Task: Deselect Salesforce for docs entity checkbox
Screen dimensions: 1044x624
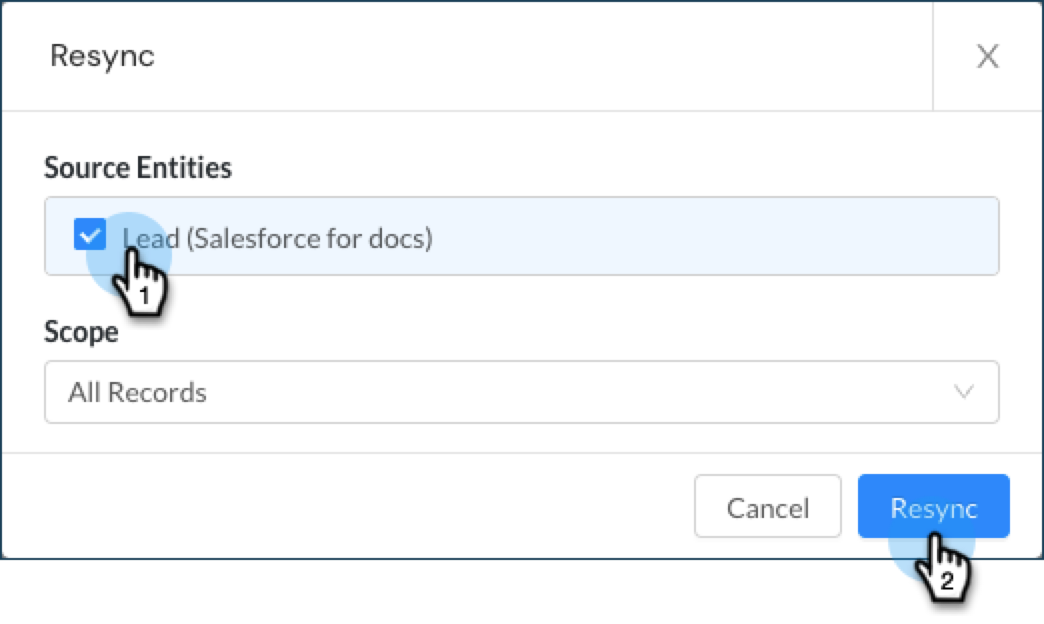Action: [90, 237]
